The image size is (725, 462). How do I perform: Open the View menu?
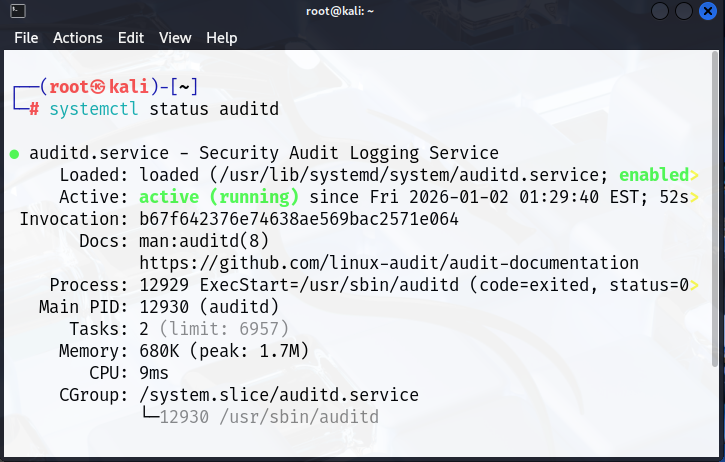[175, 38]
